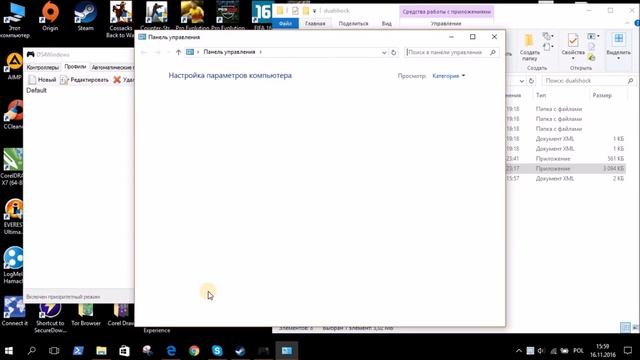This screenshot has height=360, width=640.
Task: Open the EVEREST Ultimate desktop icon
Action: [13, 217]
